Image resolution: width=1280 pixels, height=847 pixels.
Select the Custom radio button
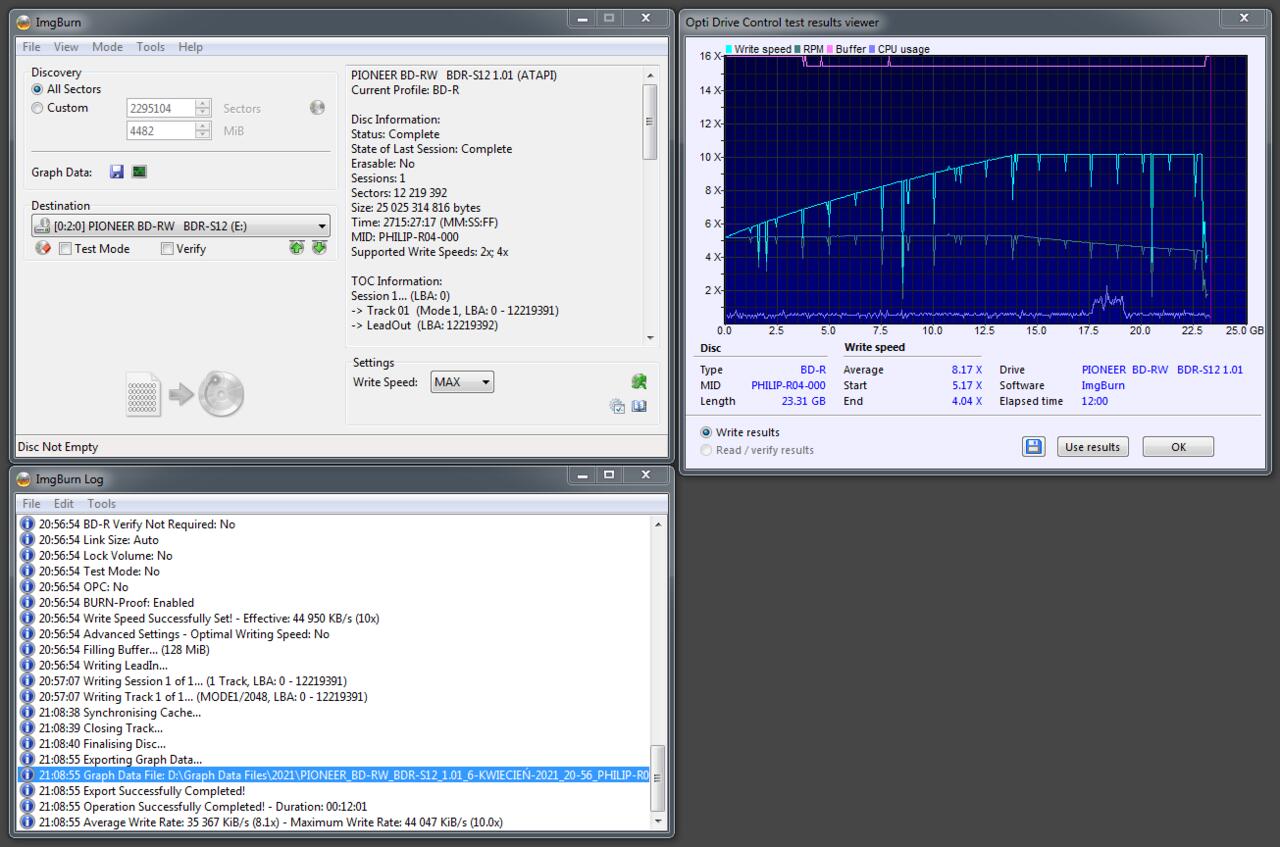coord(38,108)
